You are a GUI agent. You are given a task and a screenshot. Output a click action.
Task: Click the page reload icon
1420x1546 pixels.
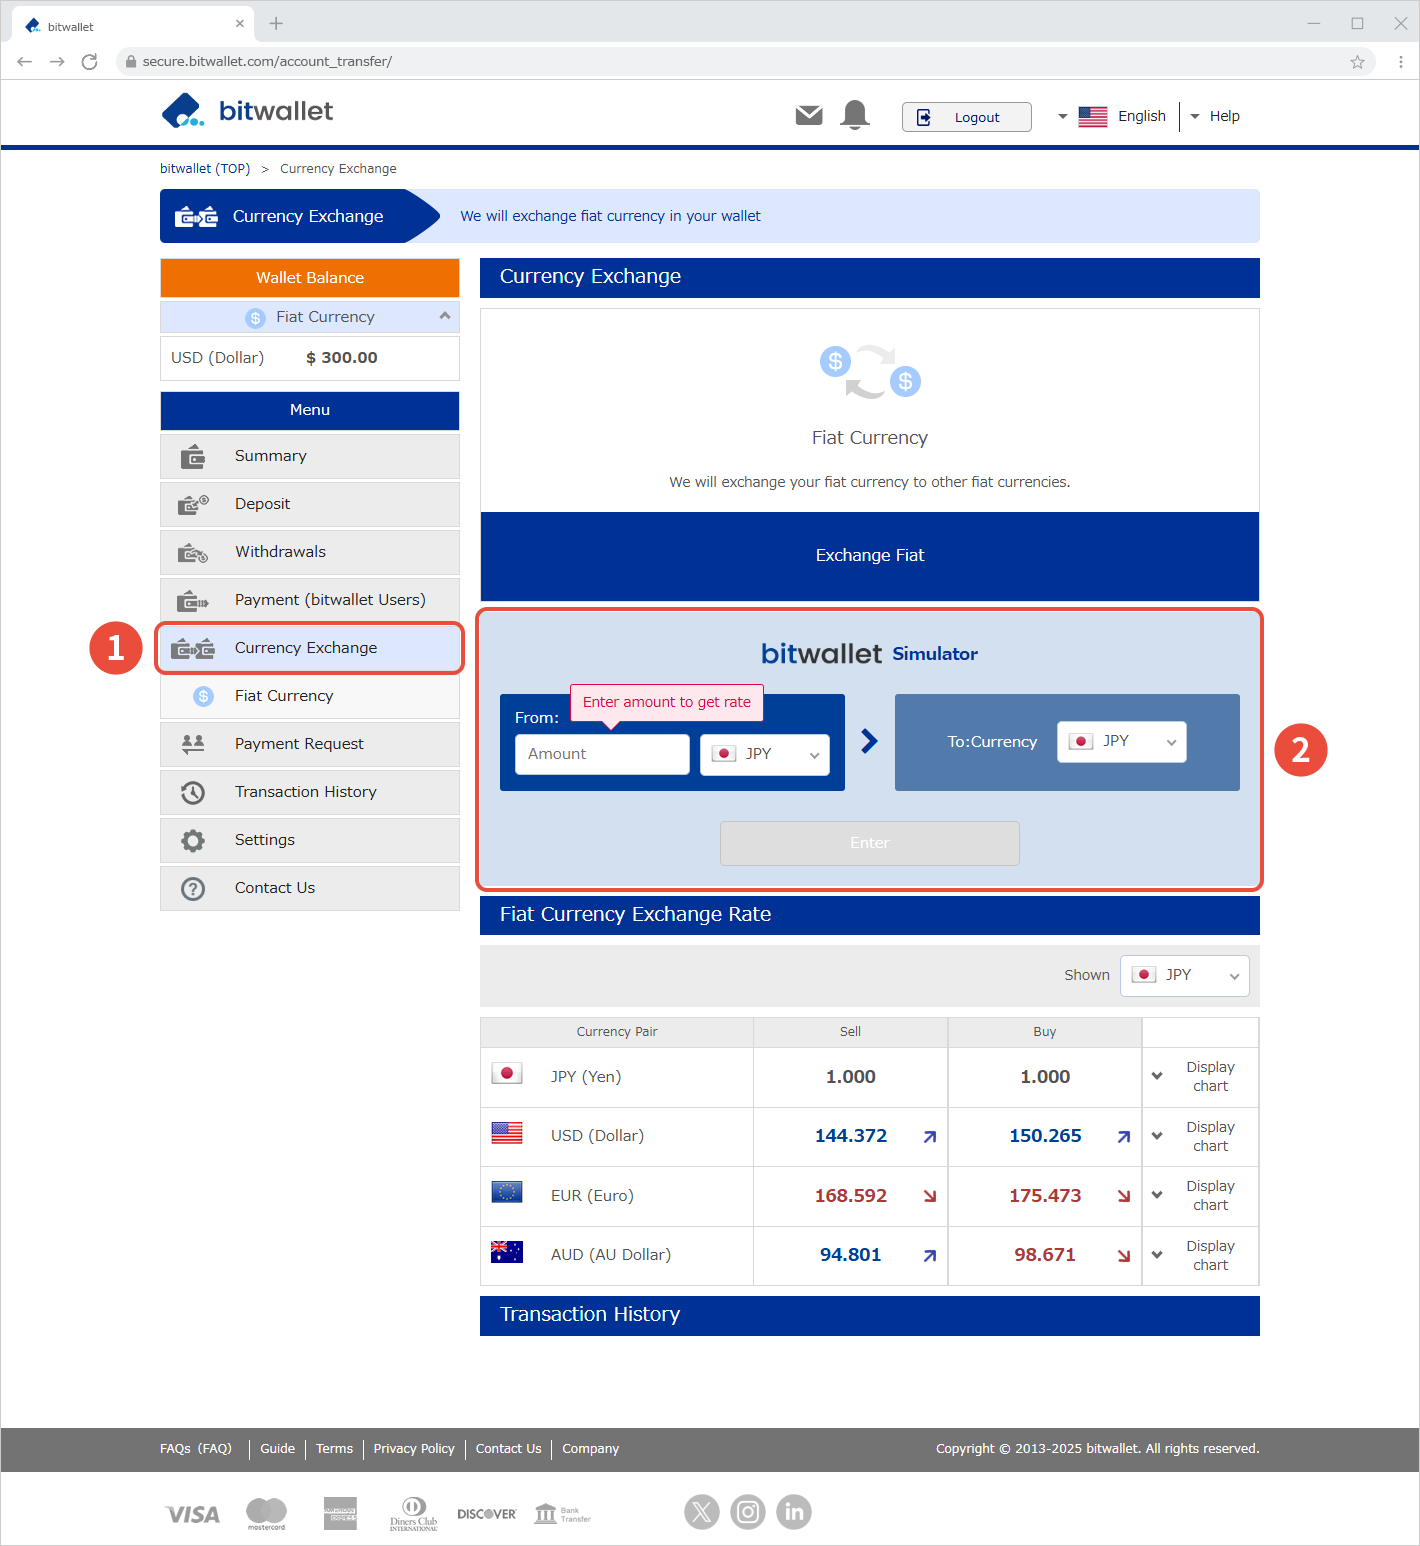tap(89, 62)
